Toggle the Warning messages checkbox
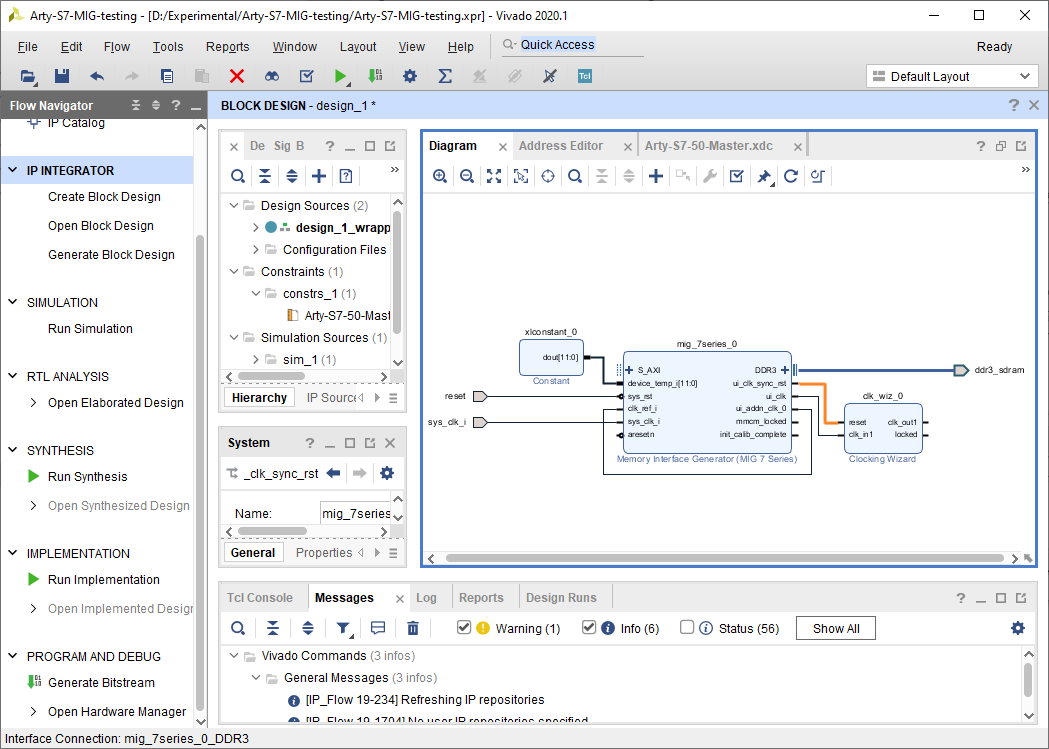The image size is (1049, 749). pyautogui.click(x=464, y=627)
